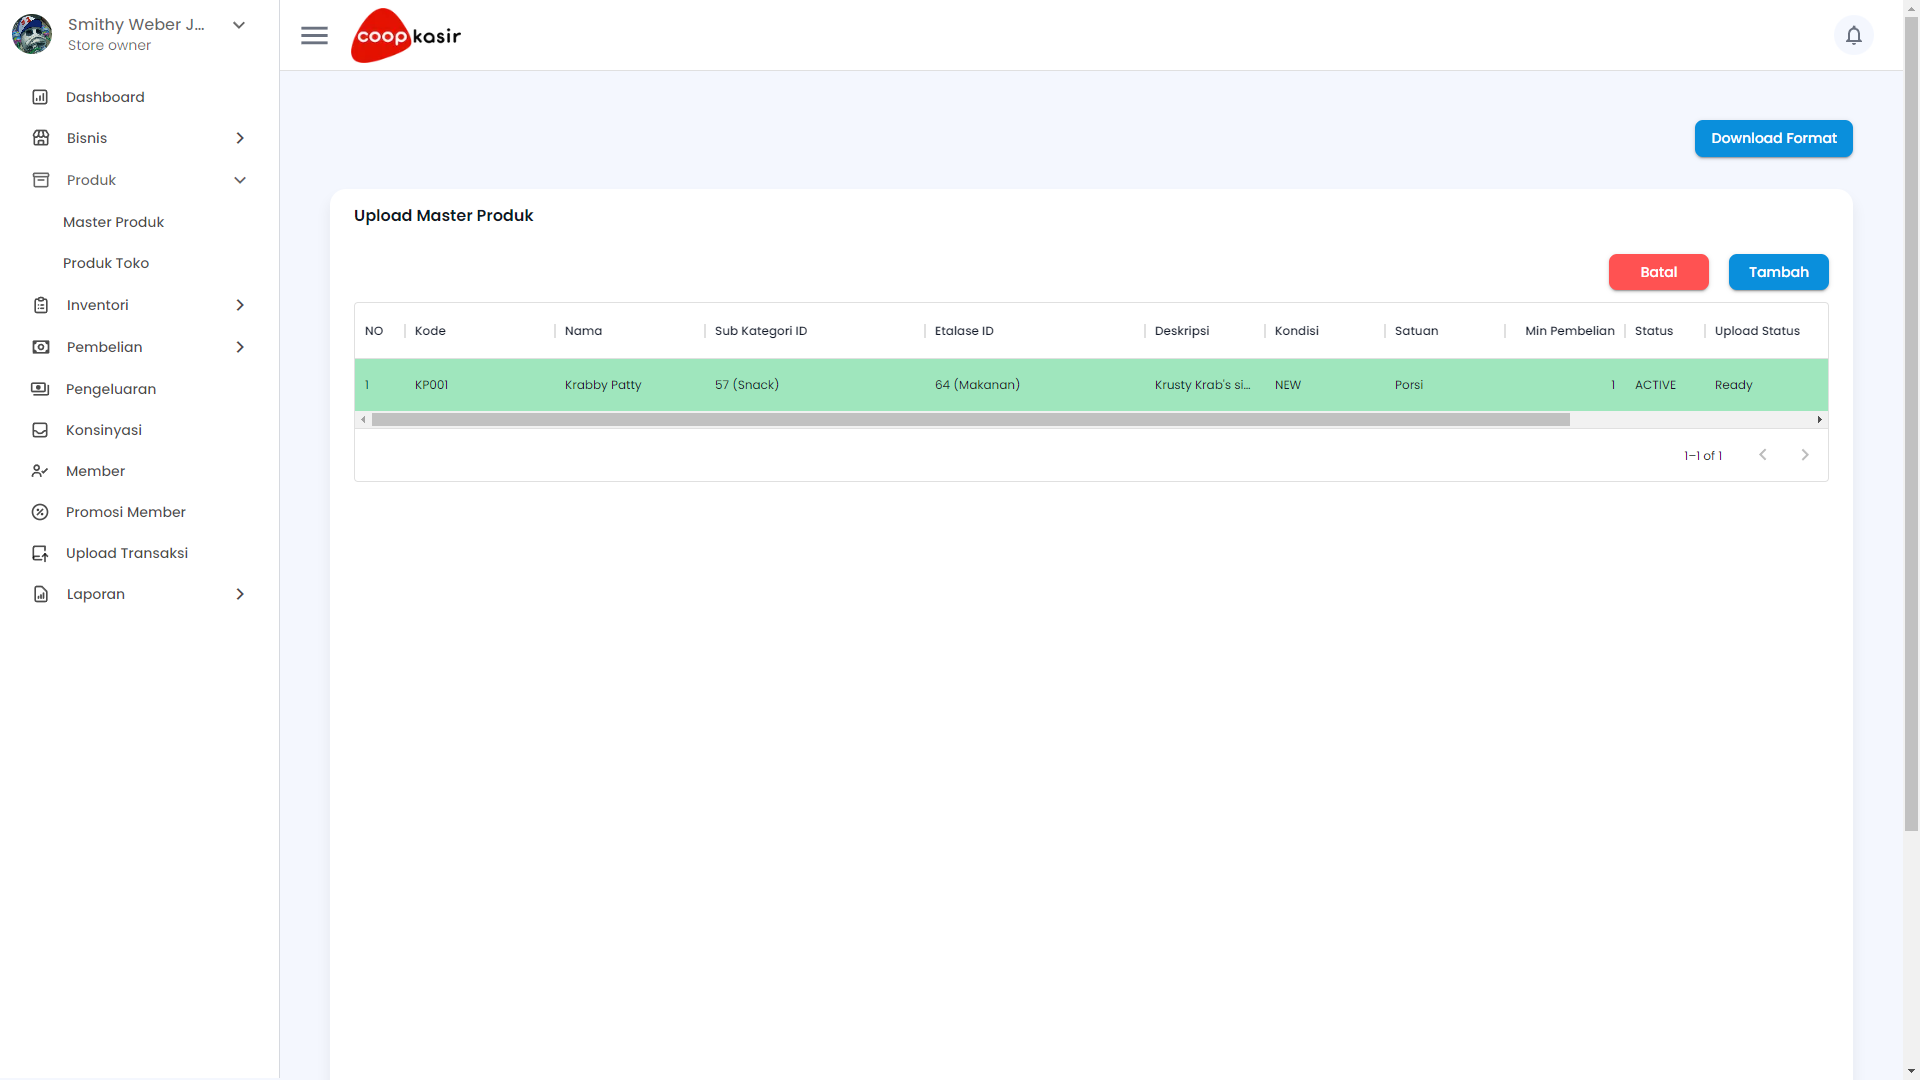Expand the Bisnis submenu chevron

pos(240,138)
